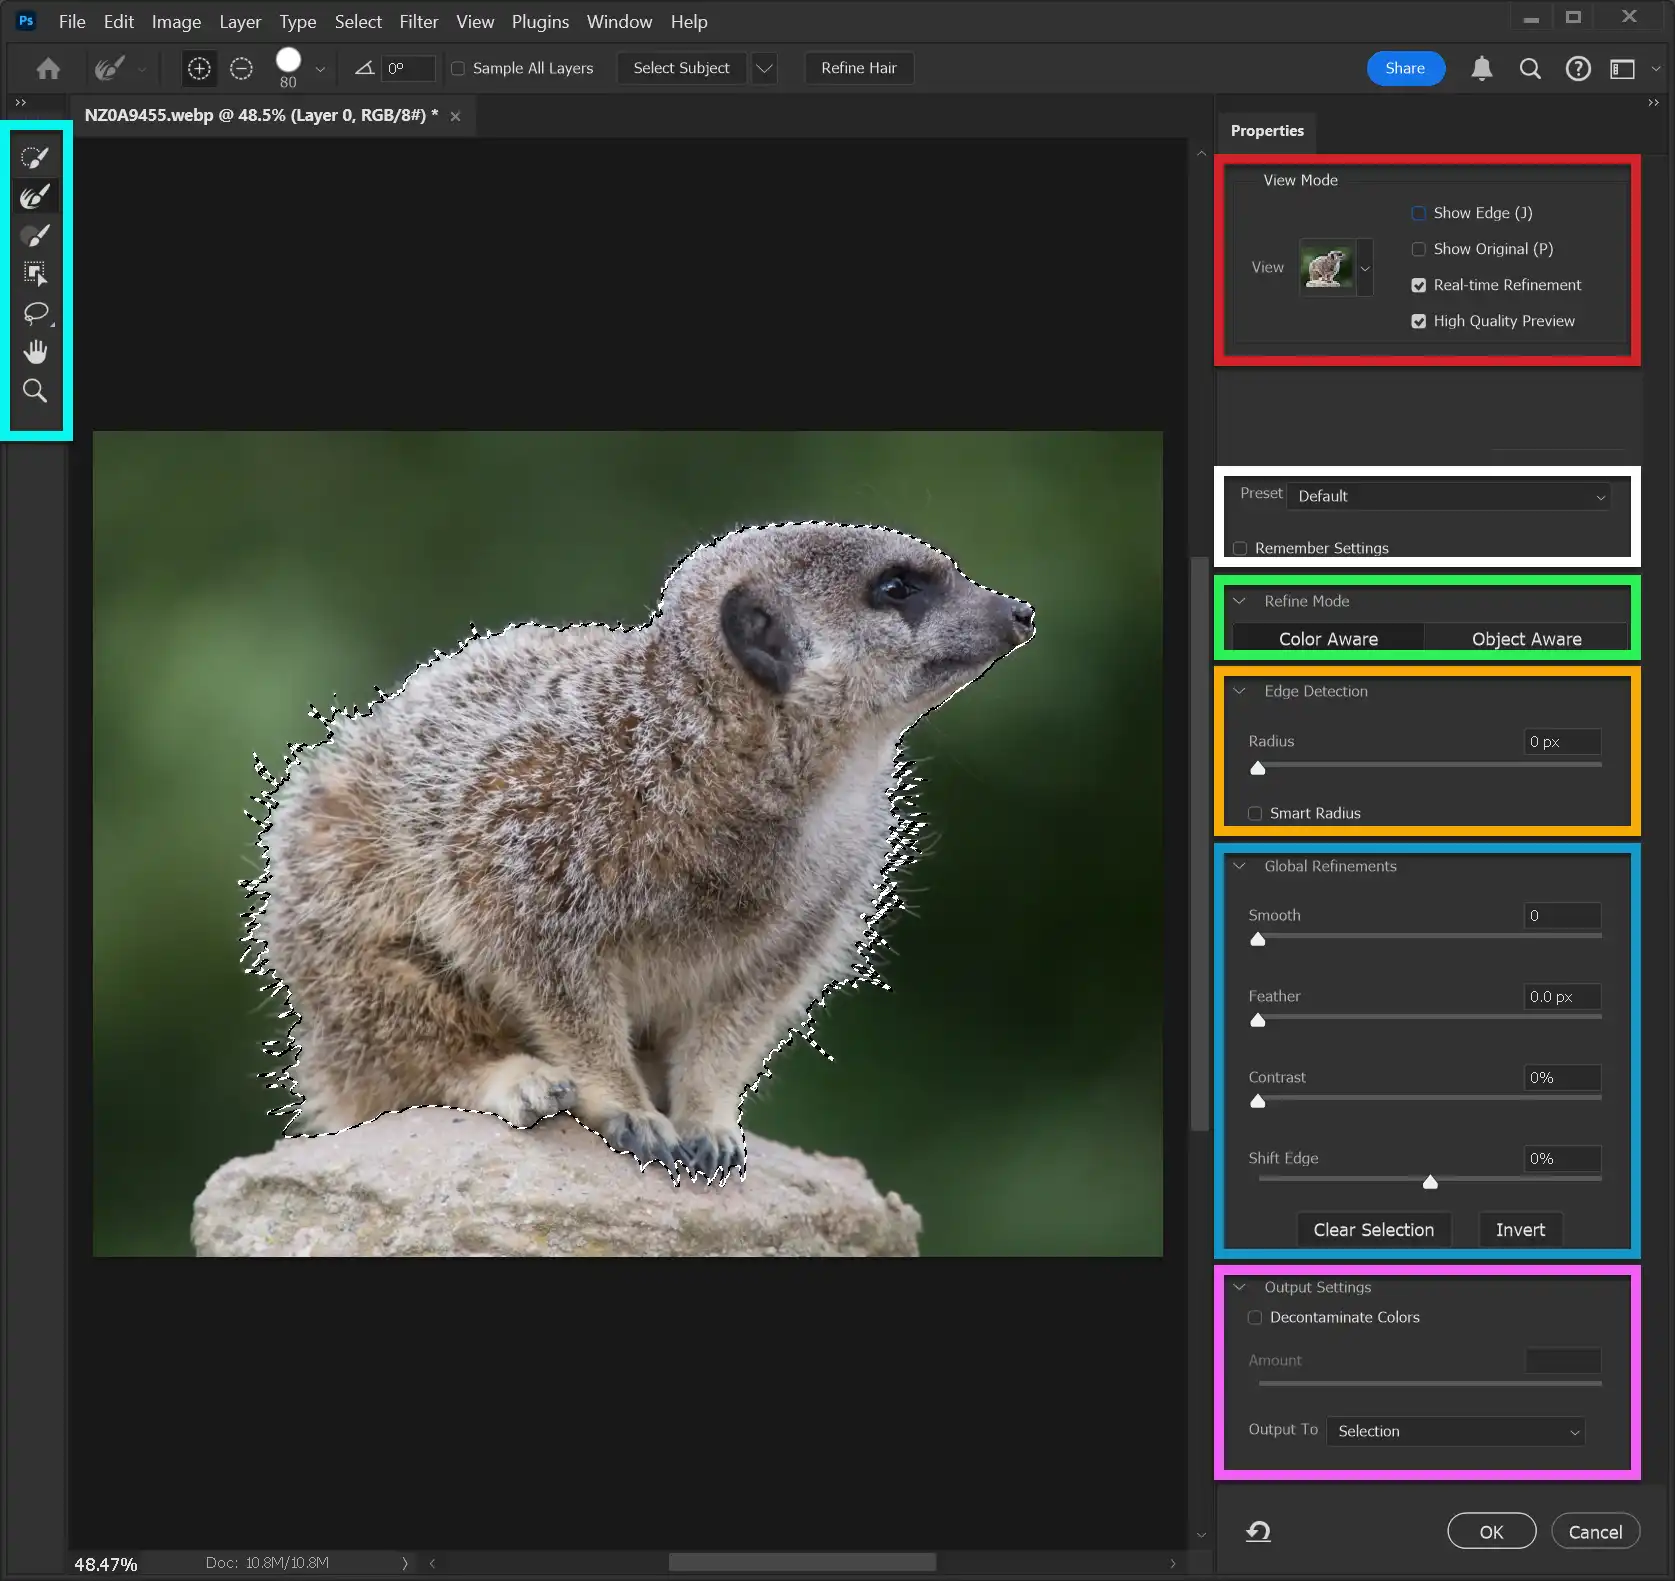Open the Output To dropdown

[x=1456, y=1431]
